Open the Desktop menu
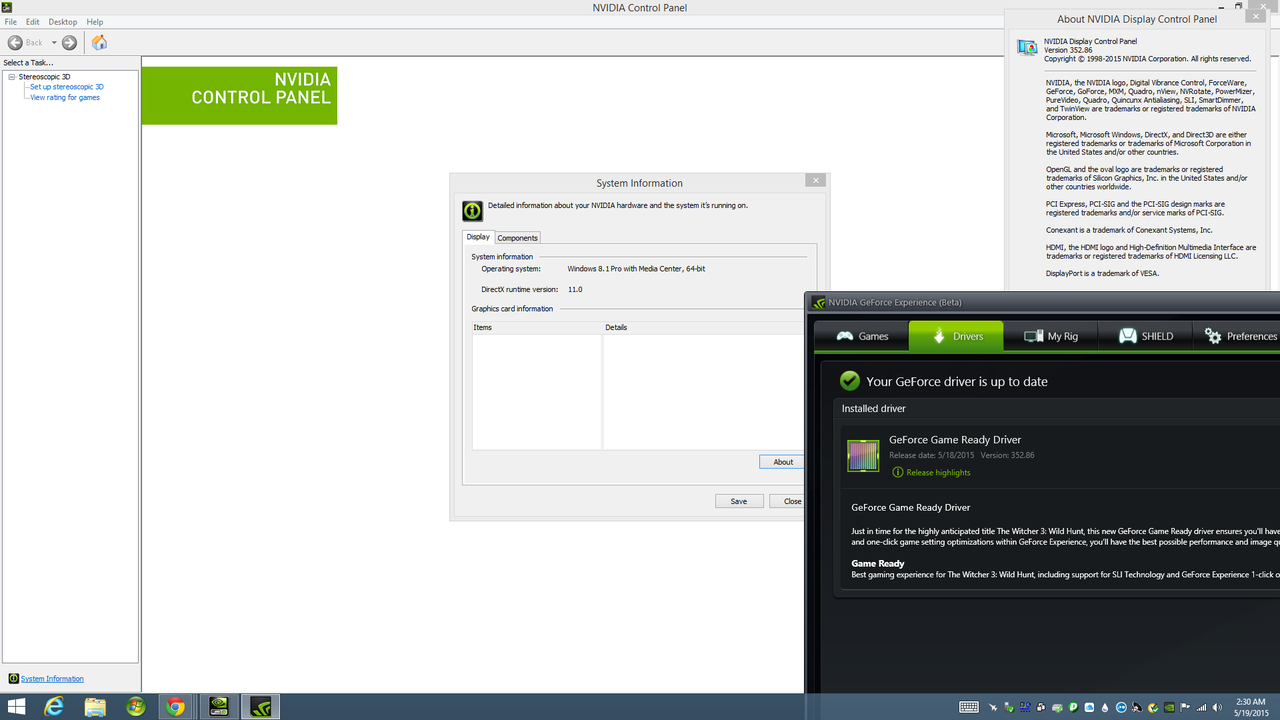Image resolution: width=1280 pixels, height=720 pixels. click(x=63, y=21)
